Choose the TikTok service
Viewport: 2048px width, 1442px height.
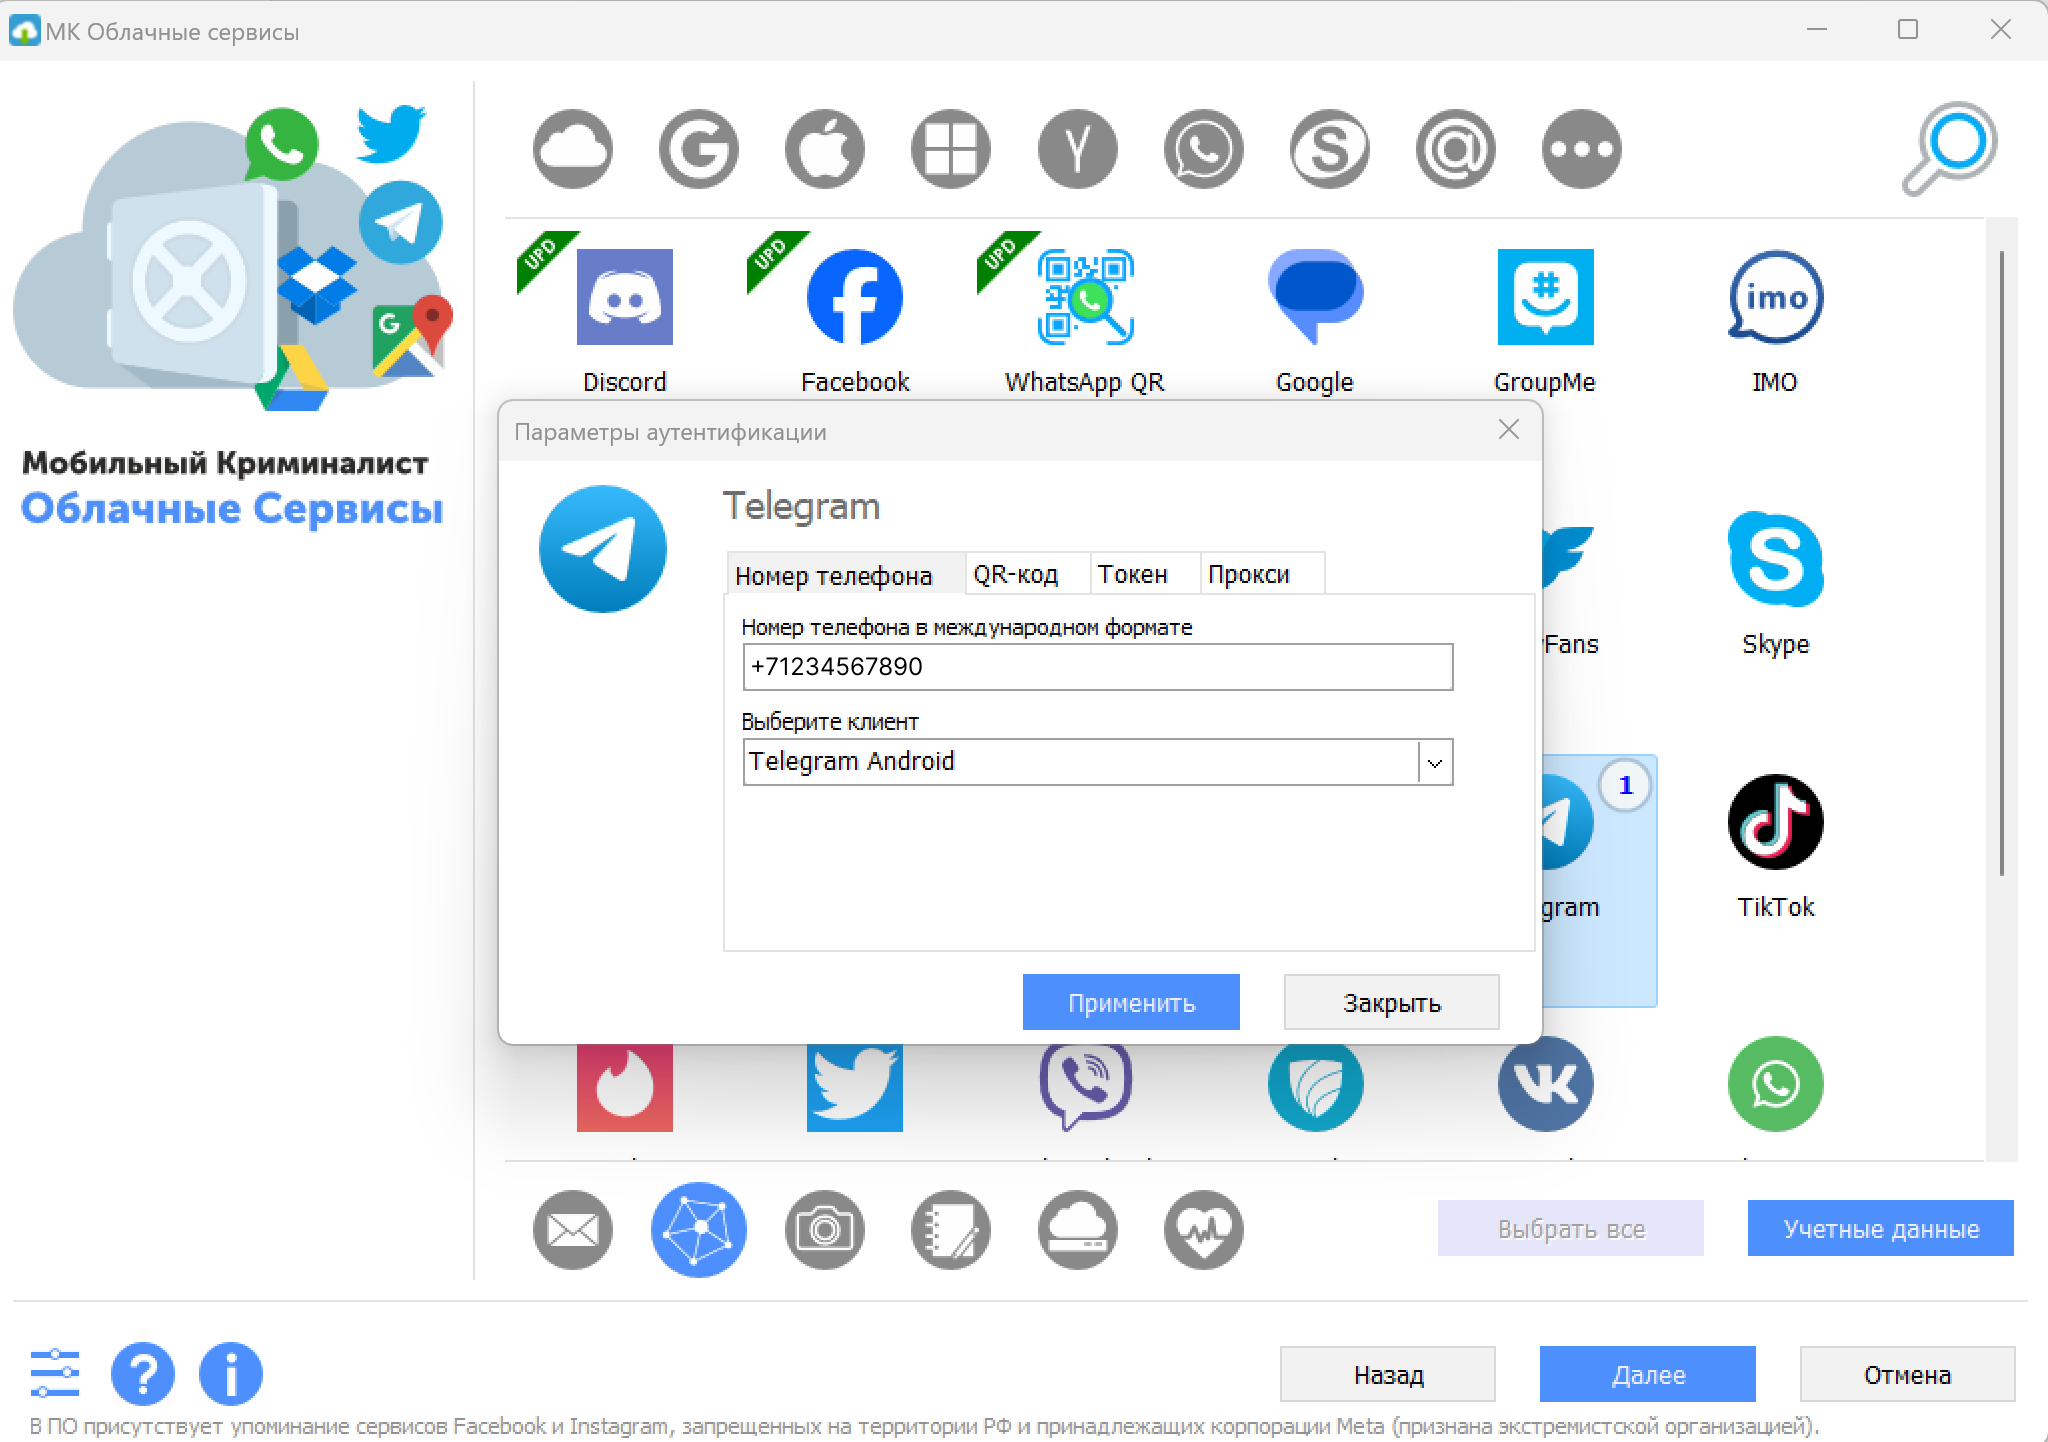[x=1775, y=845]
